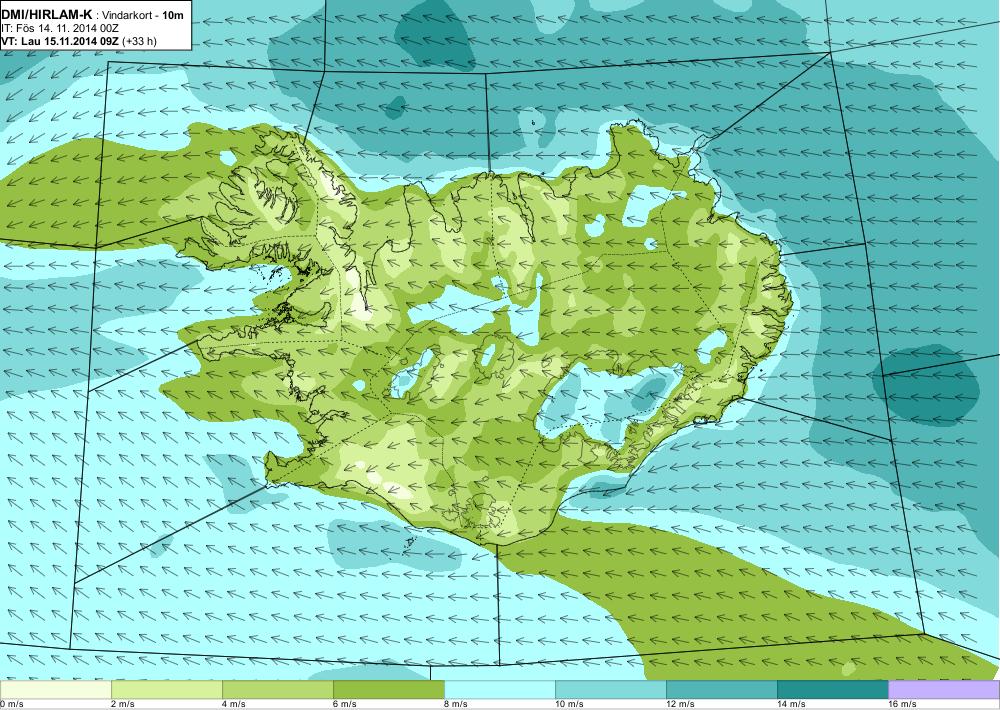Click the 4–6 m/s green legend swatch
1000x710 pixels.
[277, 690]
